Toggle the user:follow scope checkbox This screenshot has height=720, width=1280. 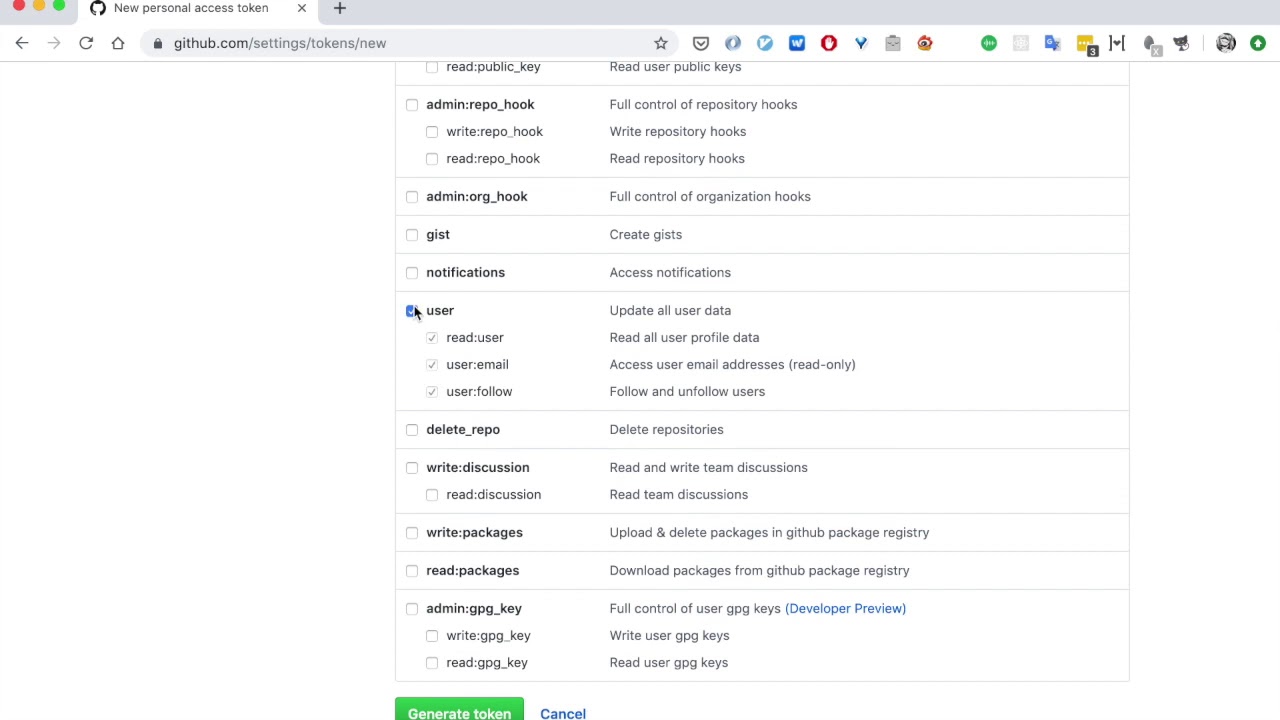(x=432, y=391)
